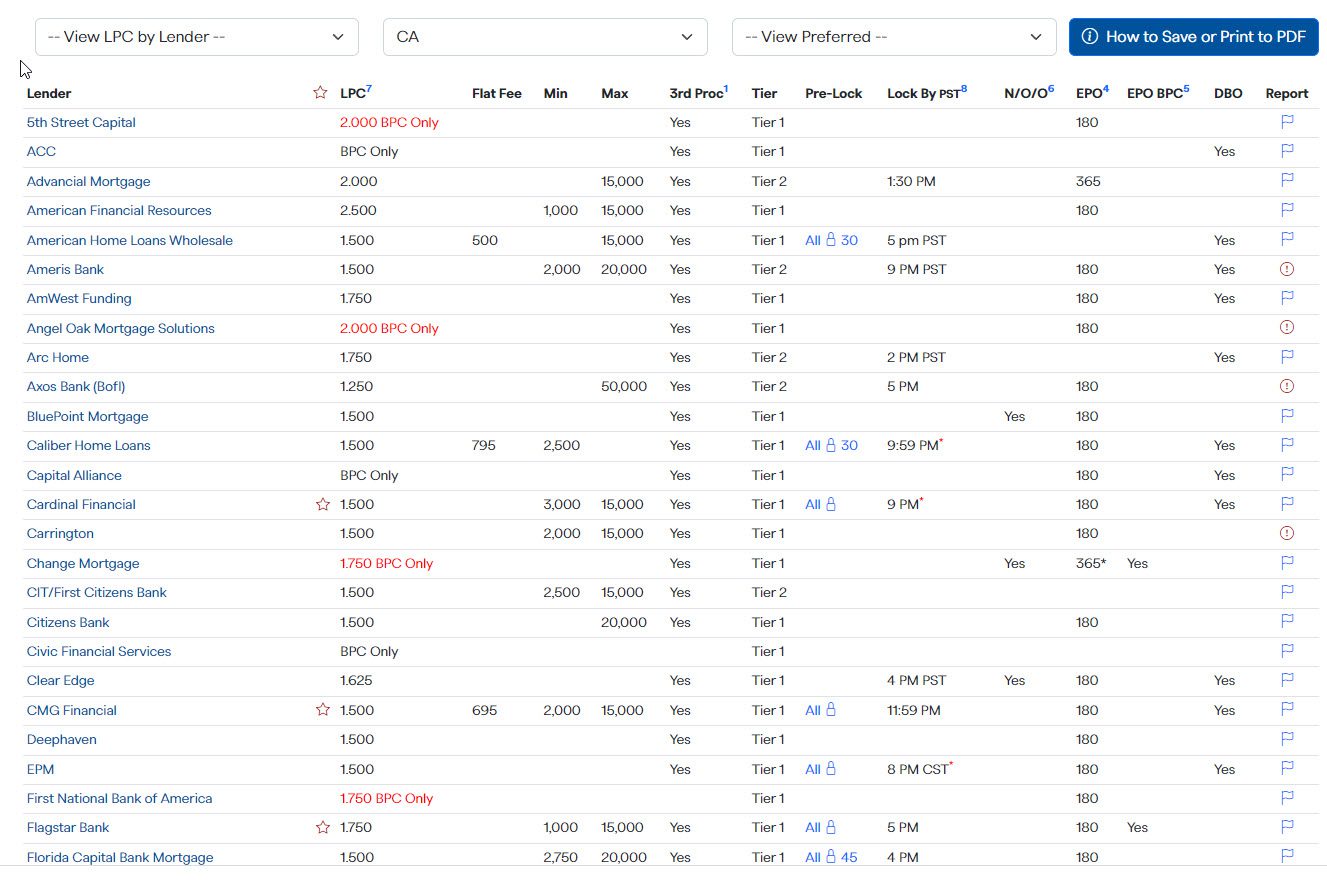Click the star icon in the table header
This screenshot has width=1327, height=881.
320,92
